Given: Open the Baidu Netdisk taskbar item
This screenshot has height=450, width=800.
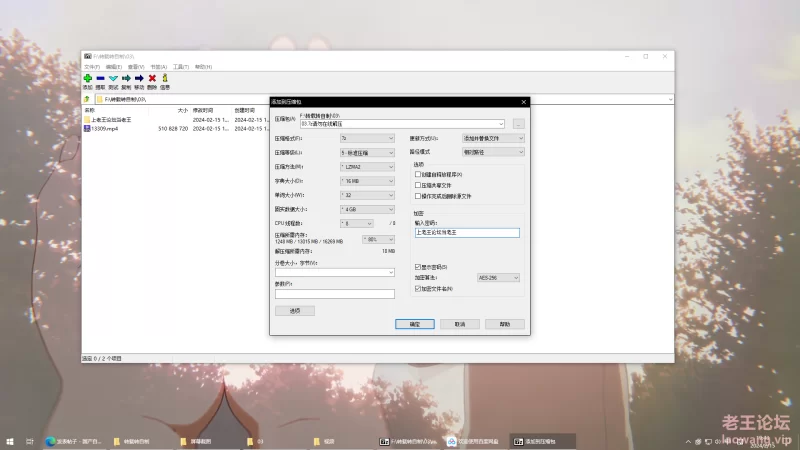Looking at the screenshot, I should (474, 441).
